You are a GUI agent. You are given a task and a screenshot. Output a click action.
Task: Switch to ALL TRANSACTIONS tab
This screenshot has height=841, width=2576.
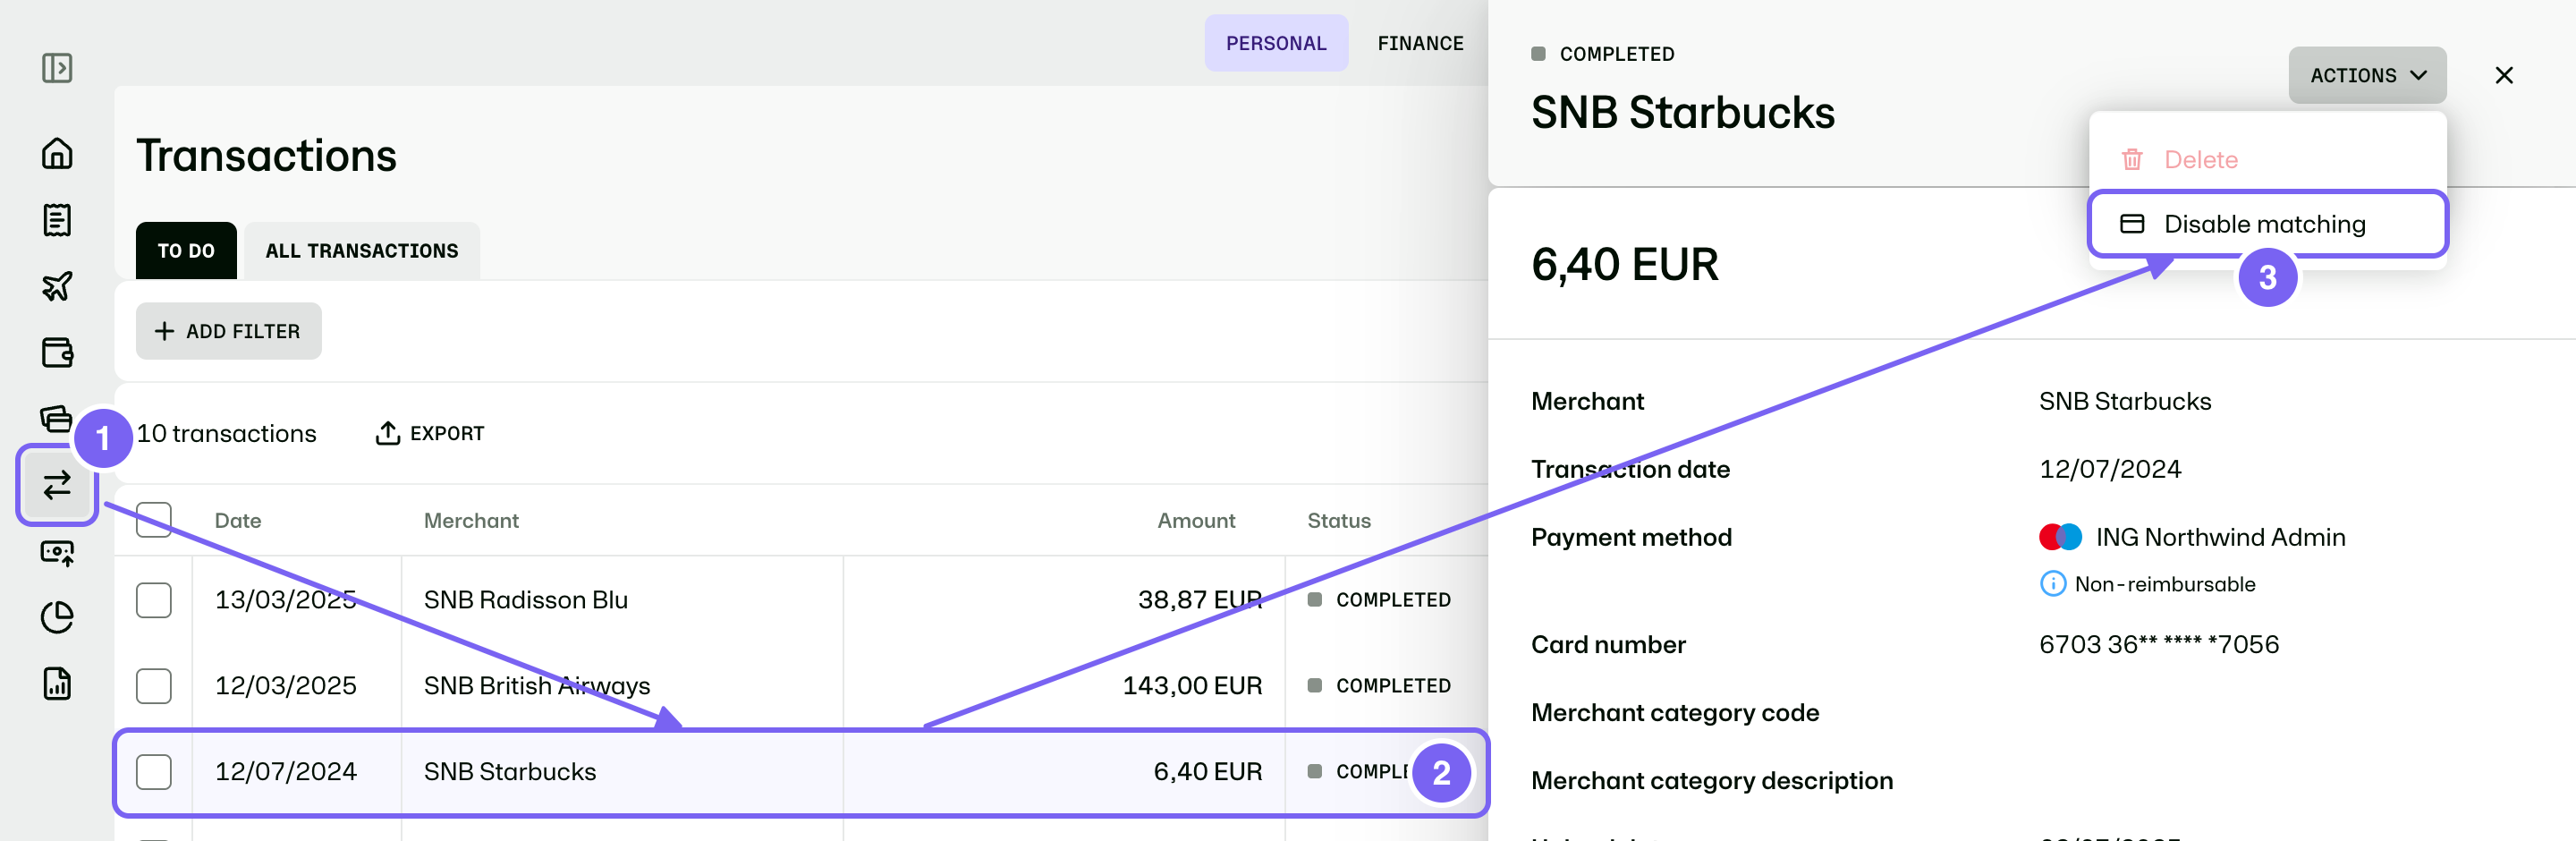[x=362, y=251]
